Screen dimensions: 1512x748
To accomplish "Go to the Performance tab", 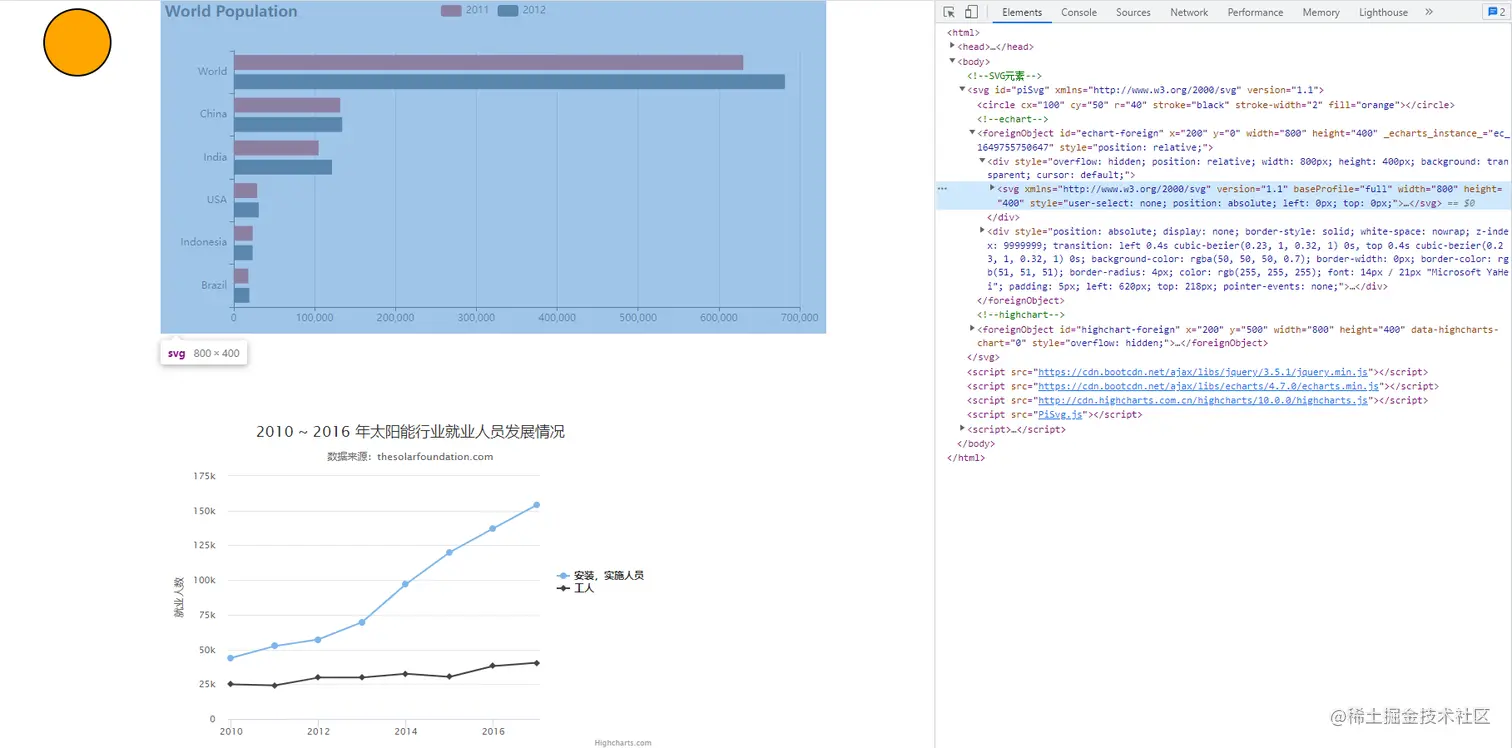I will 1255,12.
